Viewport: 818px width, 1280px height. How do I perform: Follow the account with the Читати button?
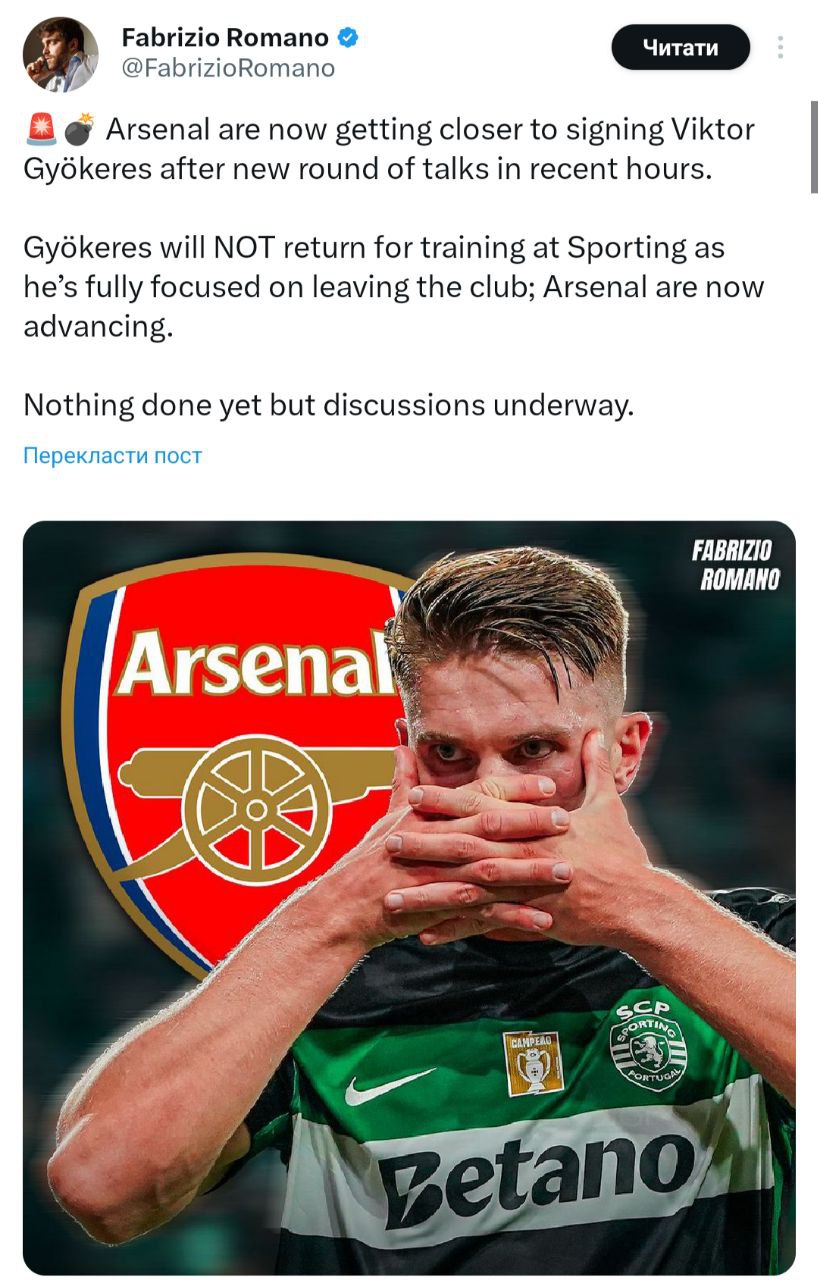[680, 47]
